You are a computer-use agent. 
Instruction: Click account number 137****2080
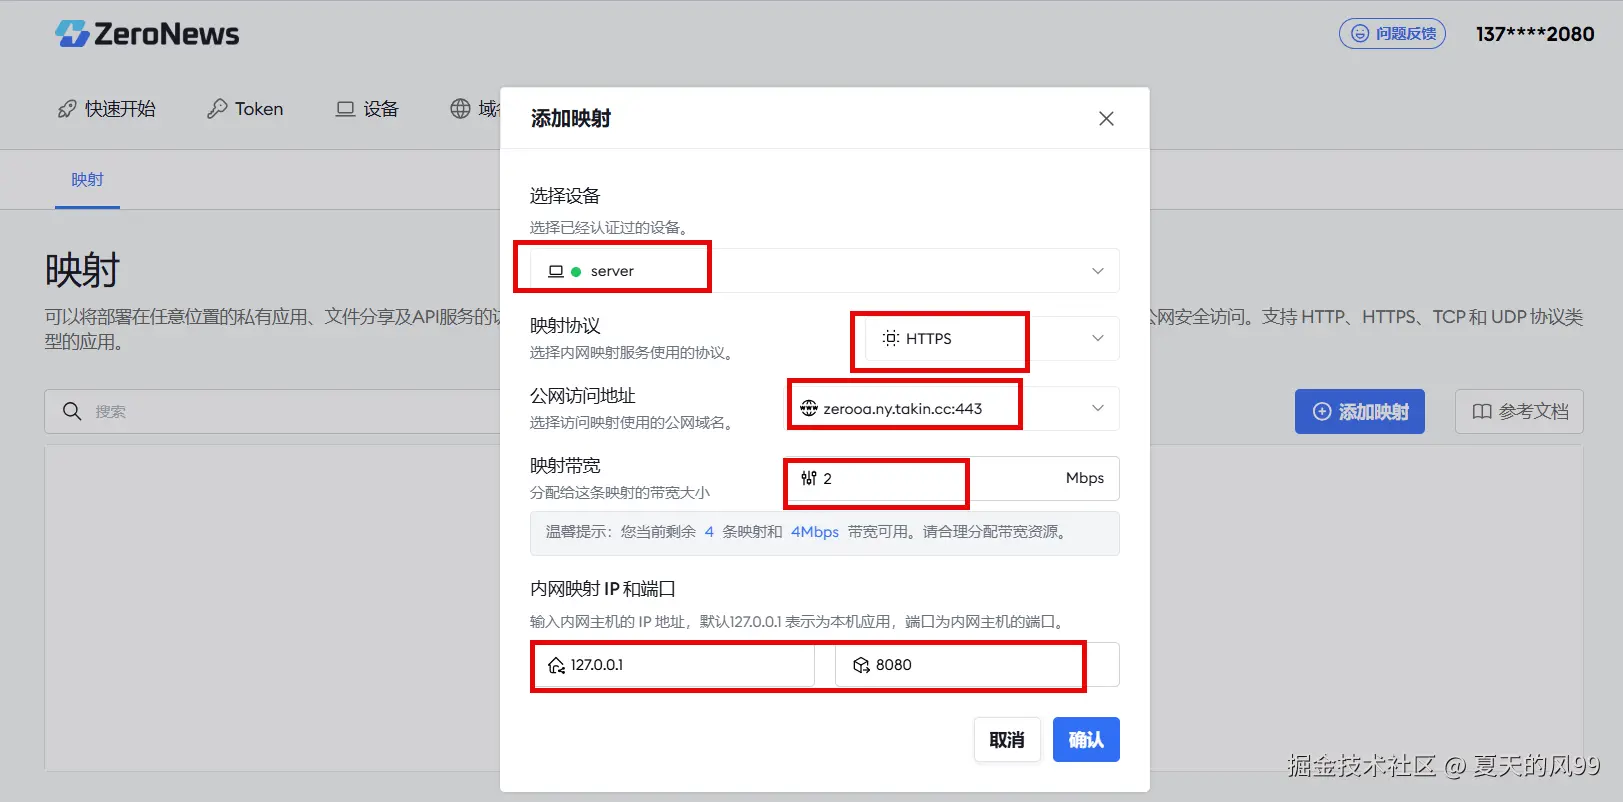point(1535,34)
